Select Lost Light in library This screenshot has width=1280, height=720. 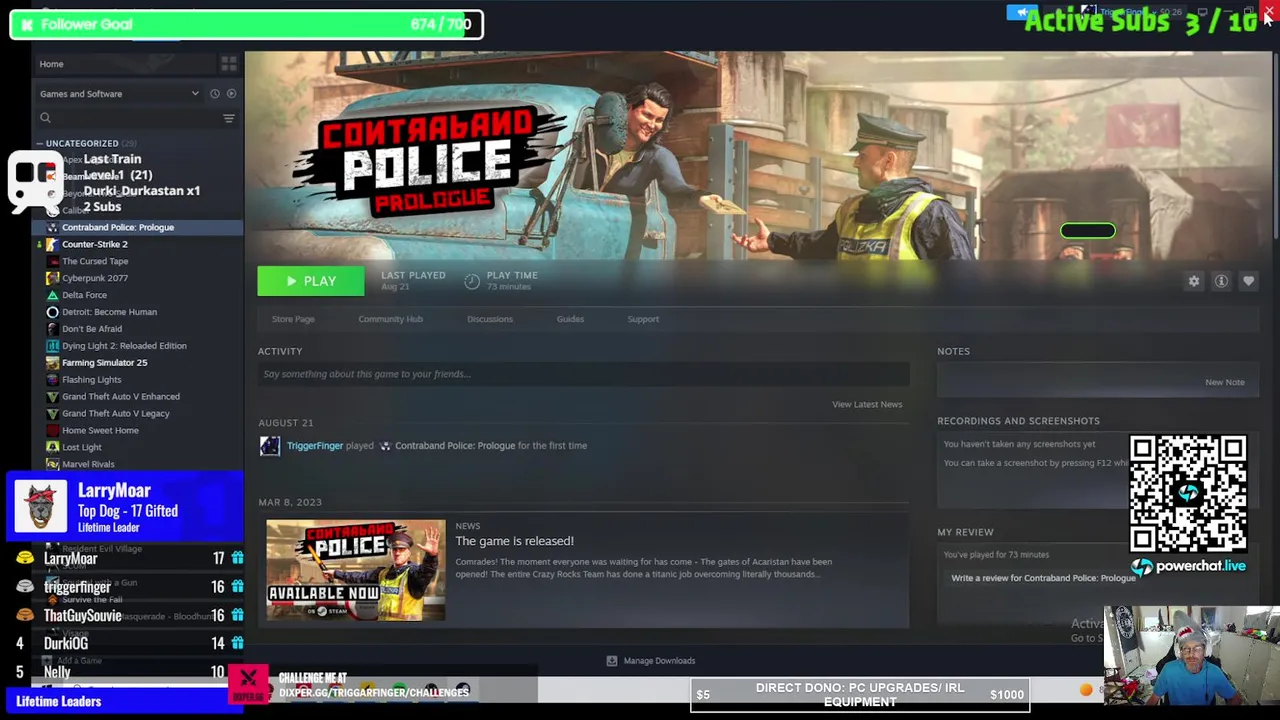[x=82, y=448]
